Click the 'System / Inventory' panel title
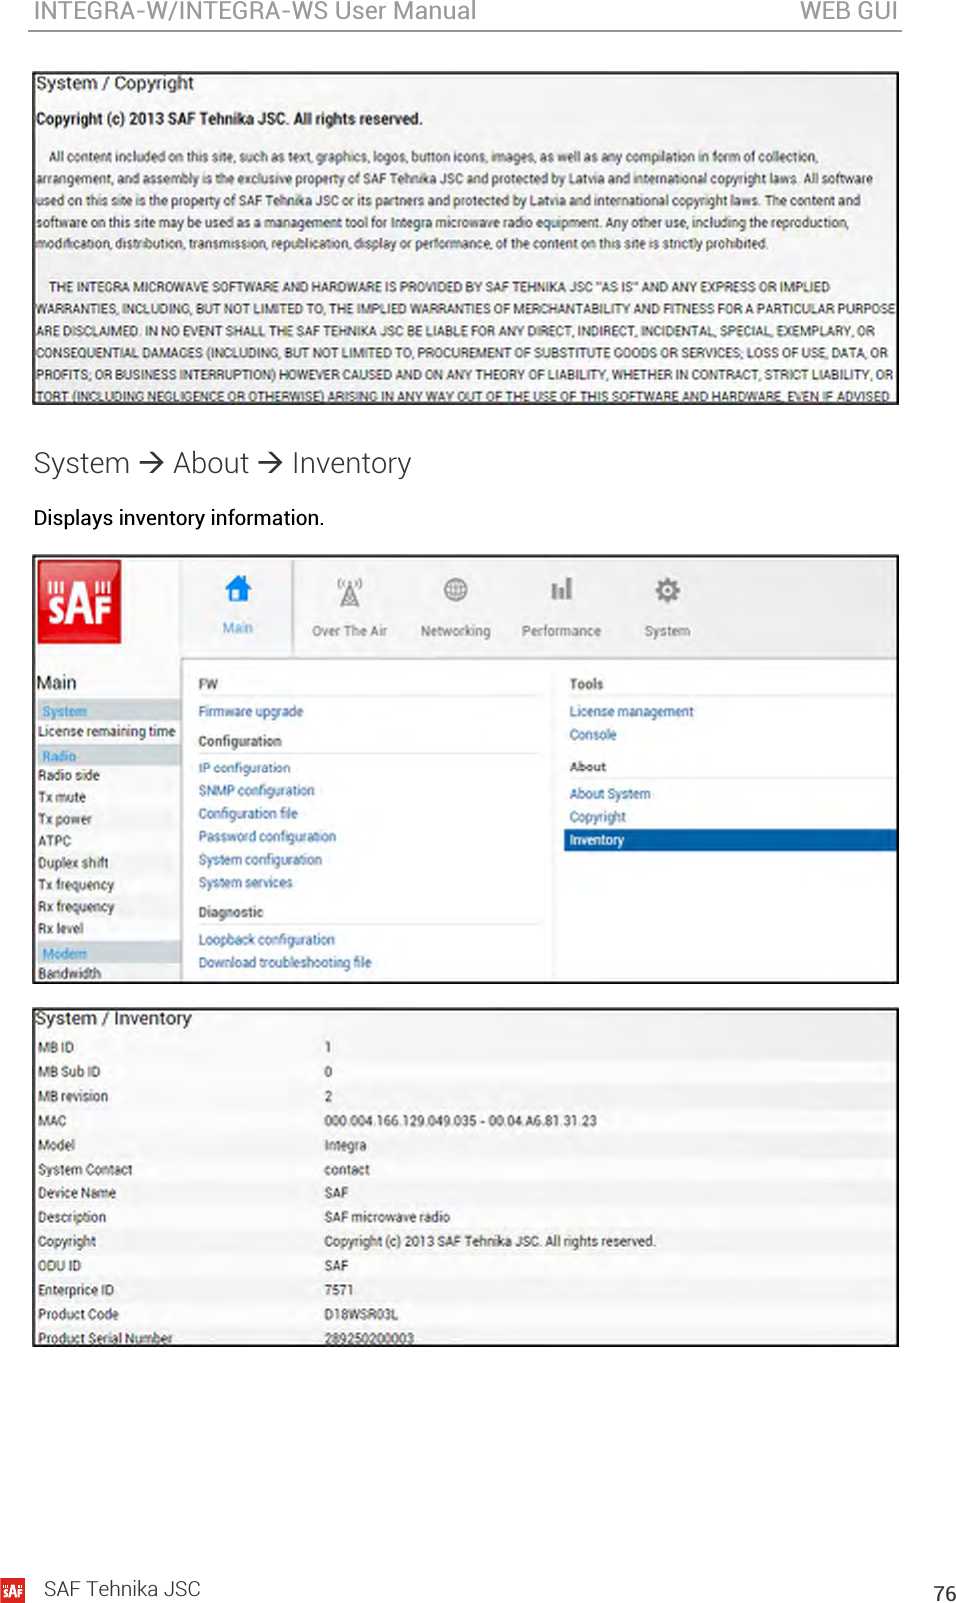Viewport: 956px width, 1603px height. (113, 1018)
